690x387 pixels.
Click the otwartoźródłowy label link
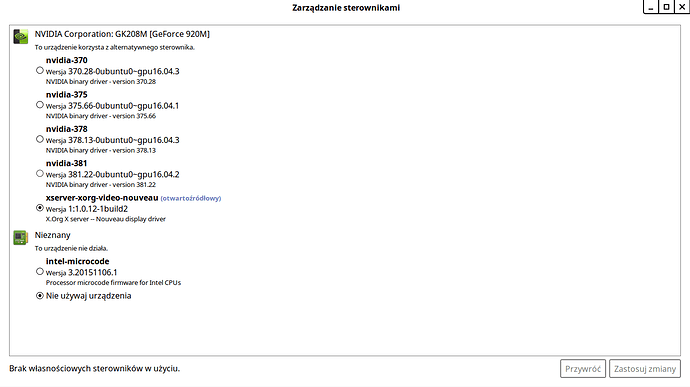pos(191,199)
